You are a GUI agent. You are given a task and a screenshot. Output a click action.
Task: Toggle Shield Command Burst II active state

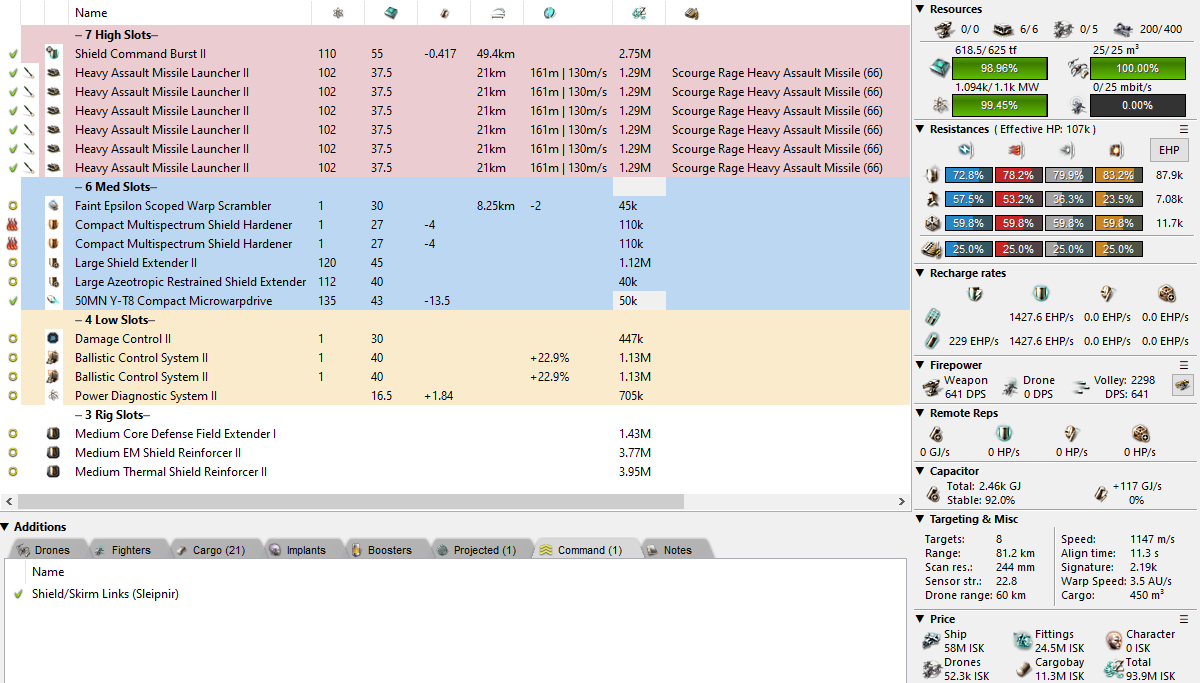point(13,54)
